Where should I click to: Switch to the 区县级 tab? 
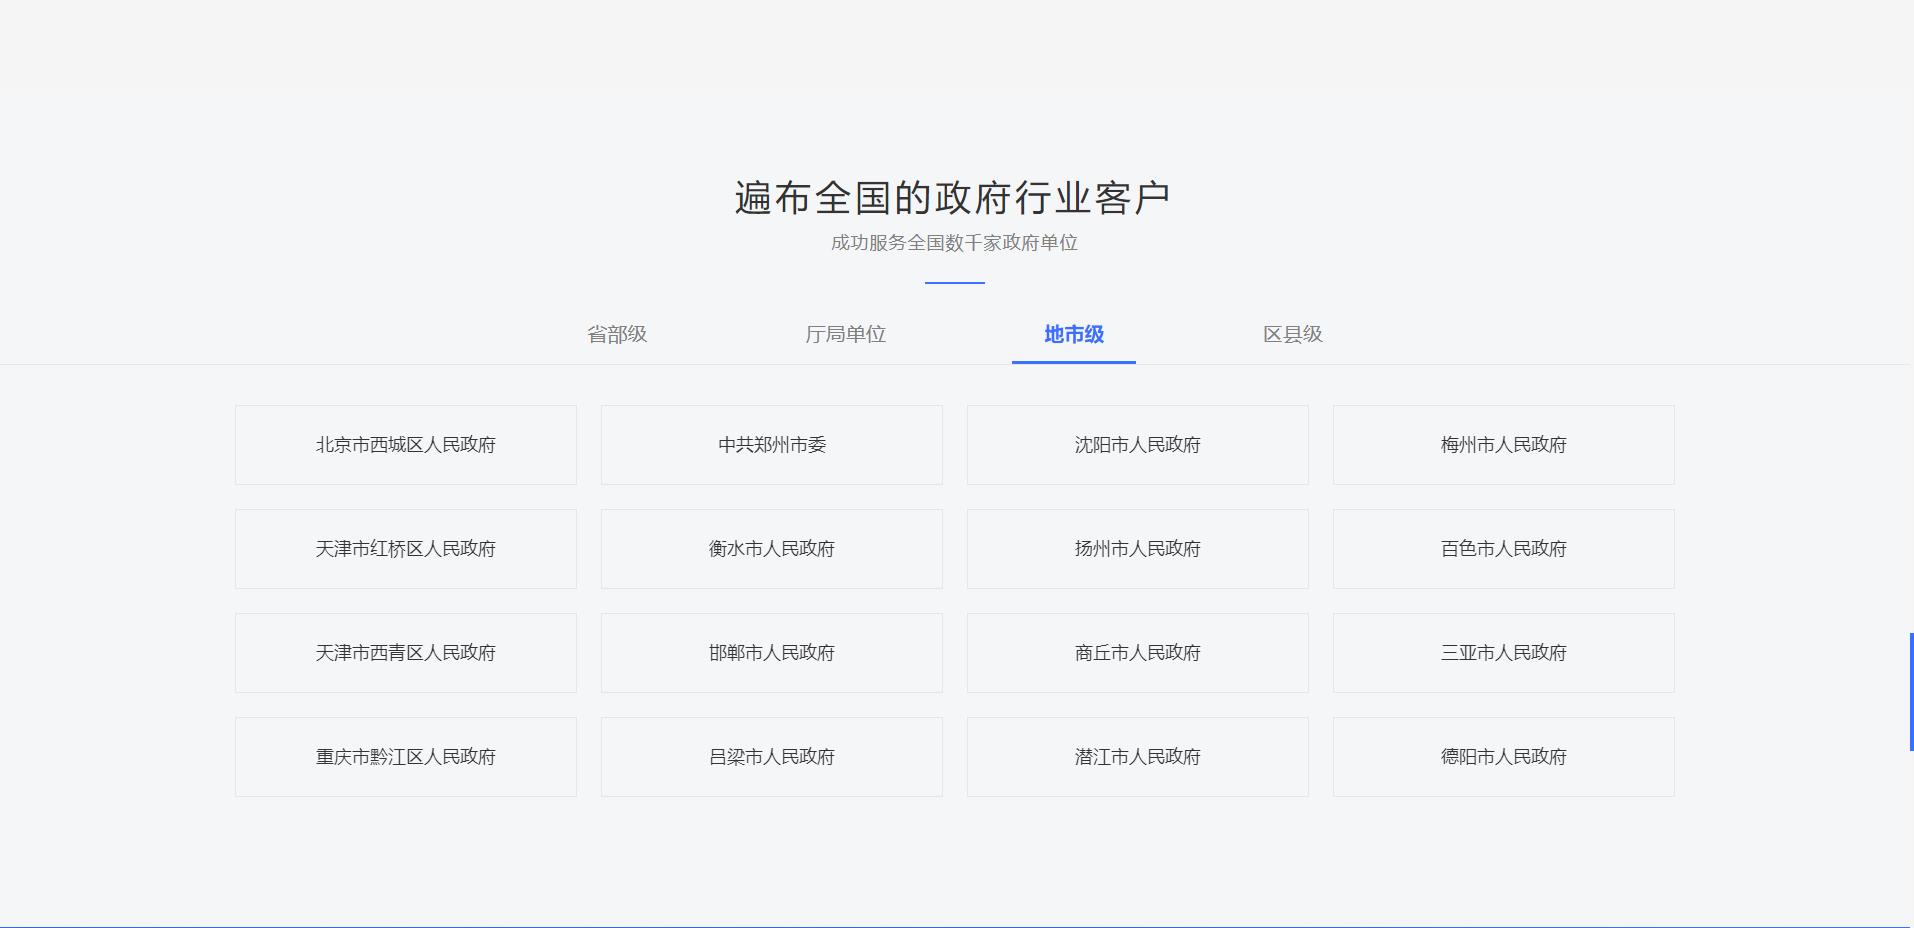click(x=1292, y=334)
